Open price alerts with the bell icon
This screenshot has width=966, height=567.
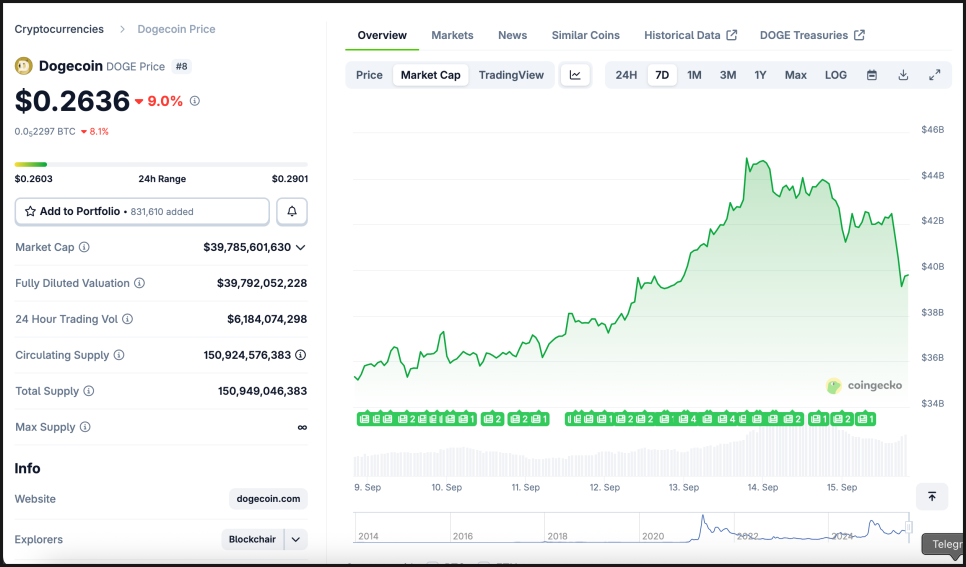[292, 211]
